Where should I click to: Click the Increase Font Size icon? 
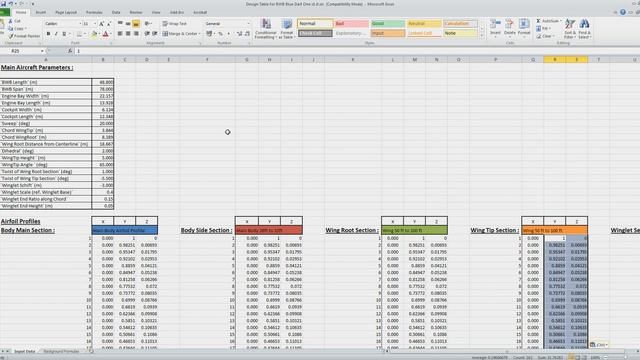tap(101, 24)
